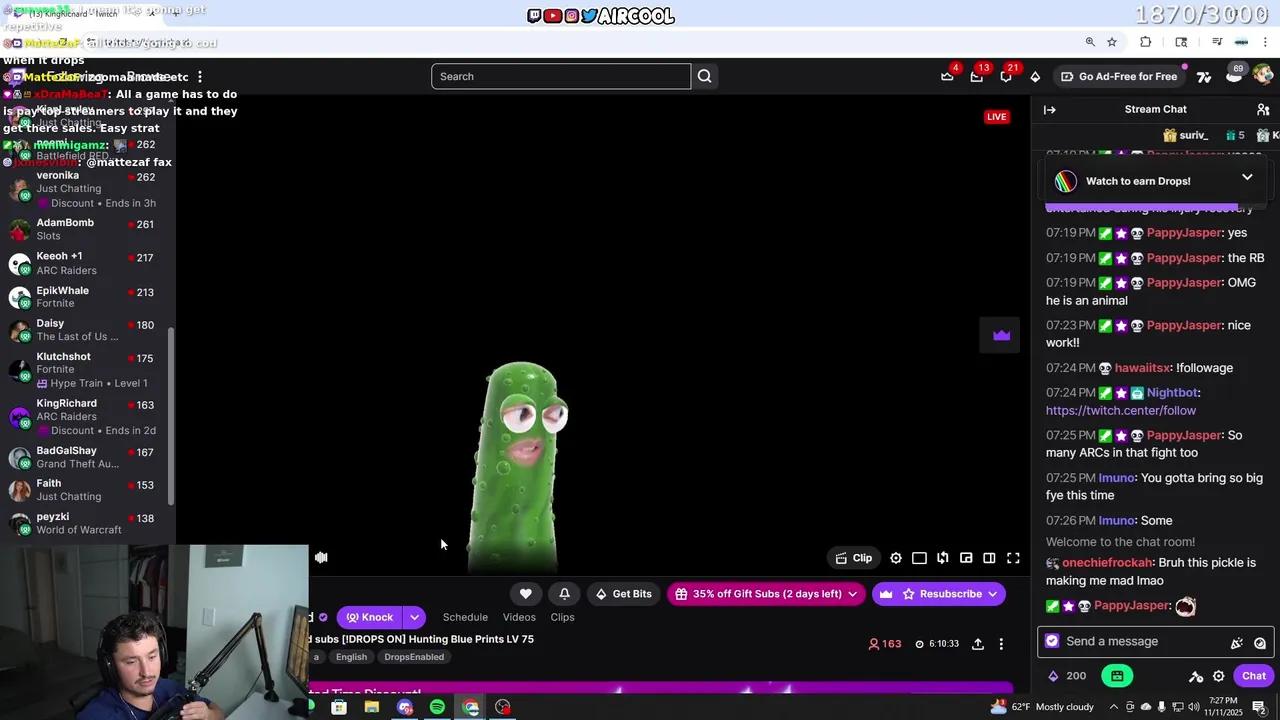Open Chrome from the taskbar
Image resolution: width=1280 pixels, height=720 pixels.
pyautogui.click(x=471, y=707)
